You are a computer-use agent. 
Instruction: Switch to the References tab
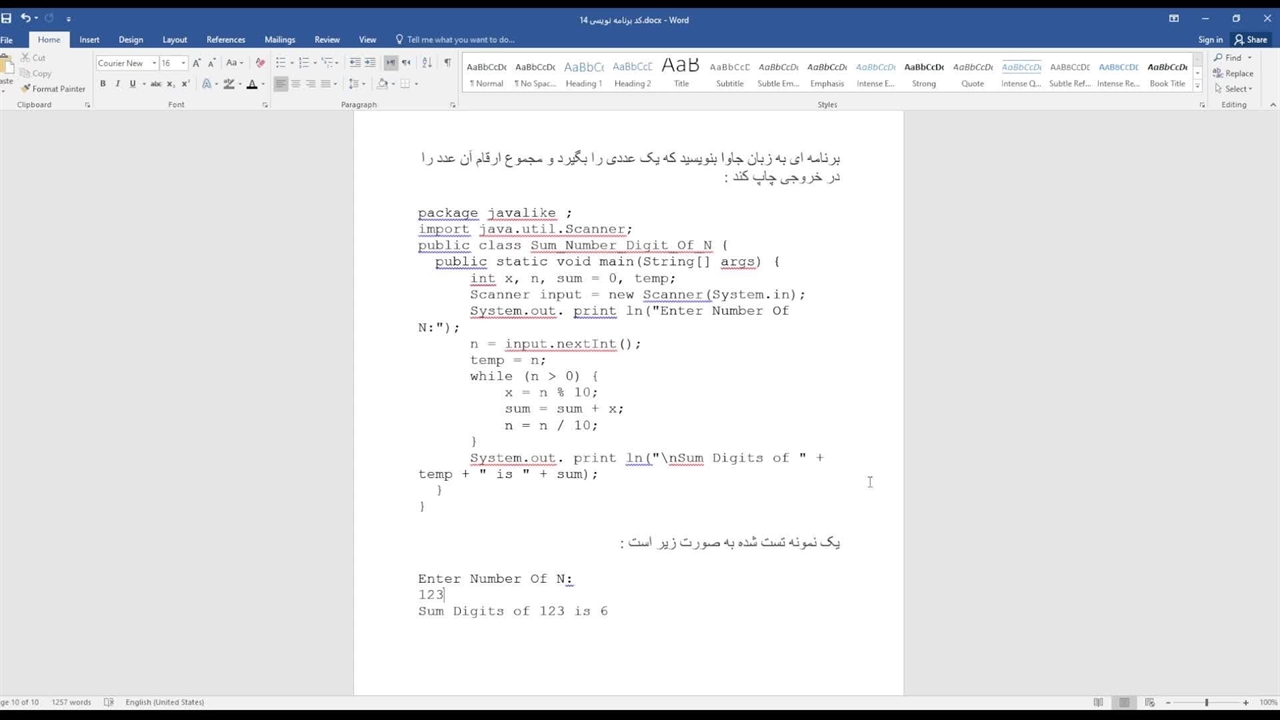(x=225, y=40)
